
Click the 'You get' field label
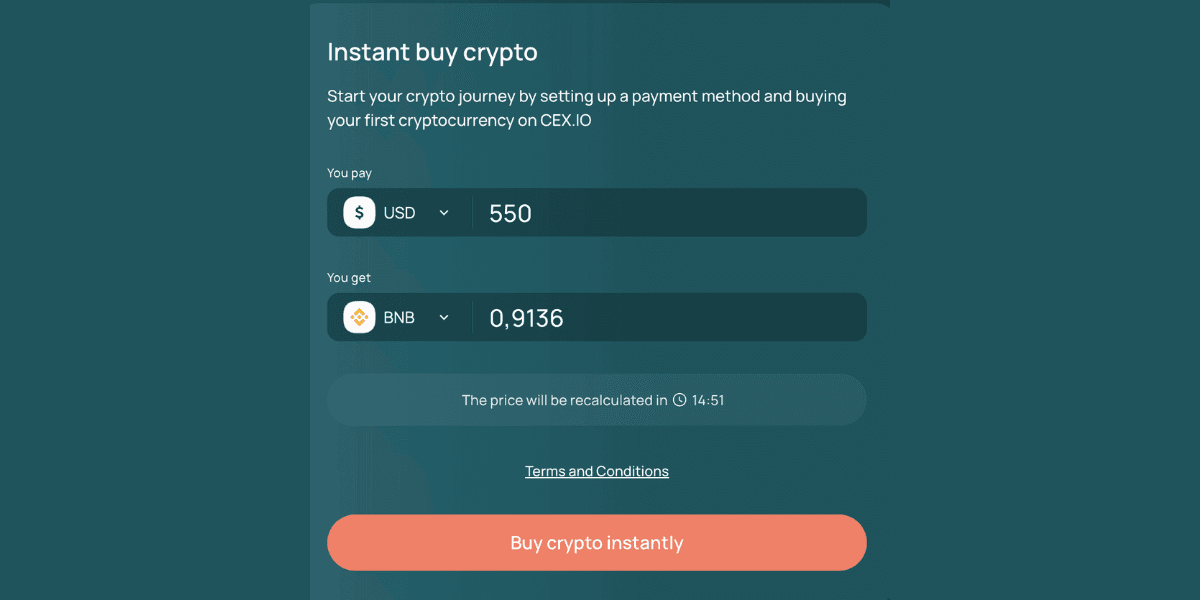point(349,277)
